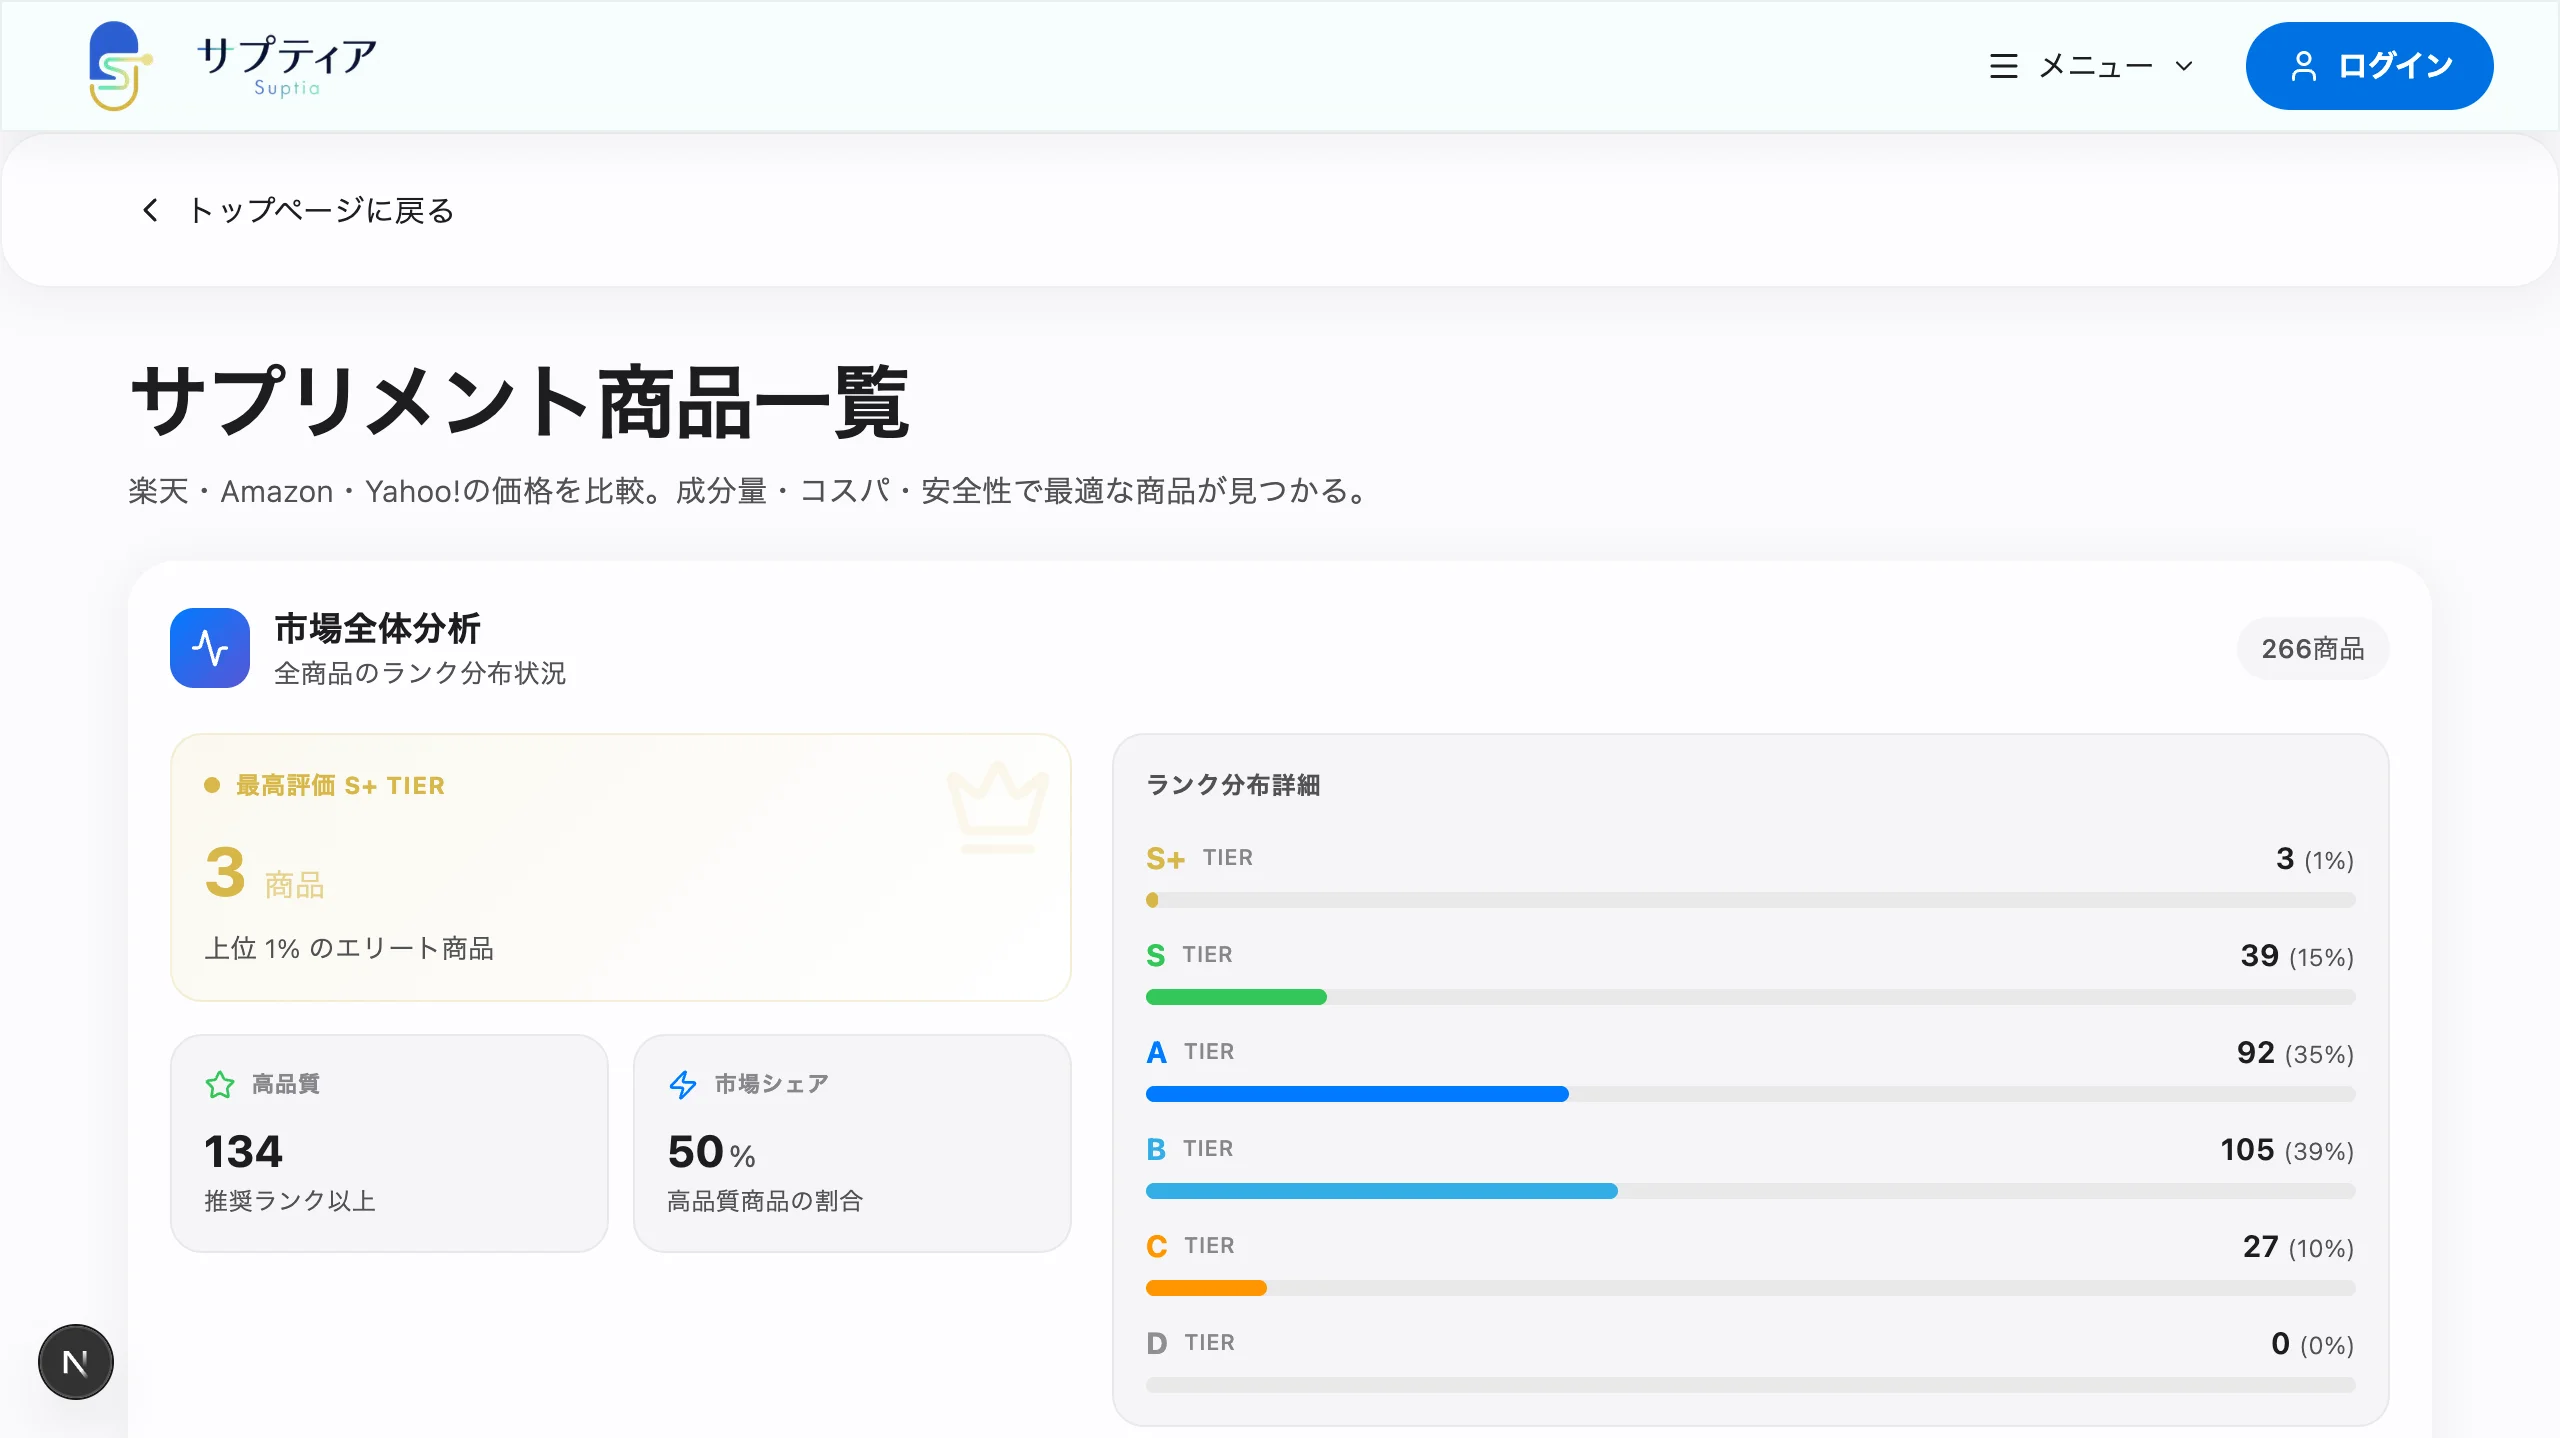Click the empty D tier progress bar
The height and width of the screenshot is (1438, 2560).
pyautogui.click(x=1750, y=1385)
